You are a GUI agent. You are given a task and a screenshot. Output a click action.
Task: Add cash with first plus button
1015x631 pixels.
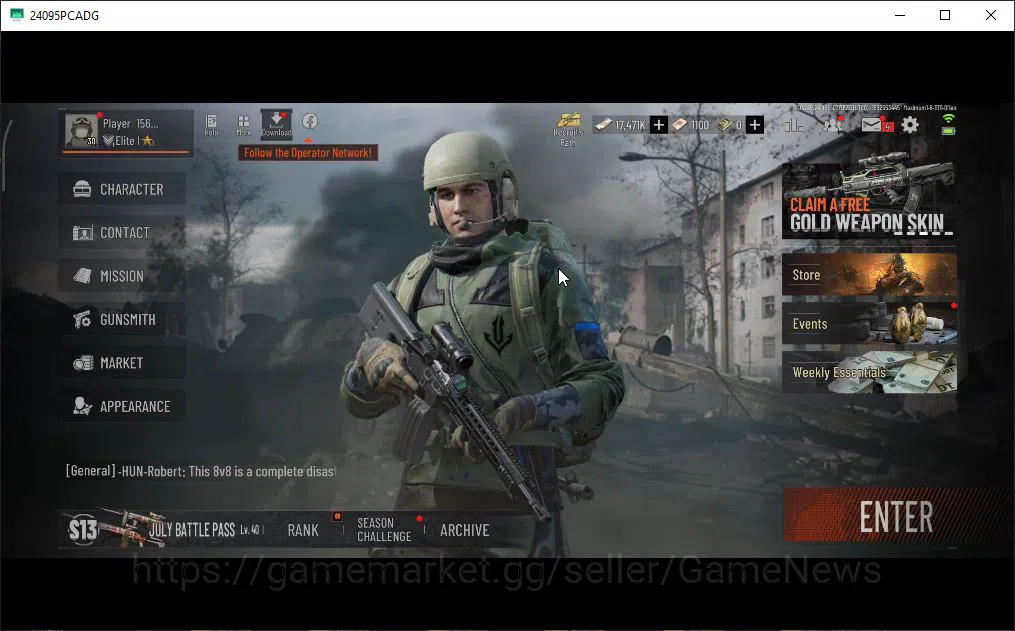(x=658, y=125)
